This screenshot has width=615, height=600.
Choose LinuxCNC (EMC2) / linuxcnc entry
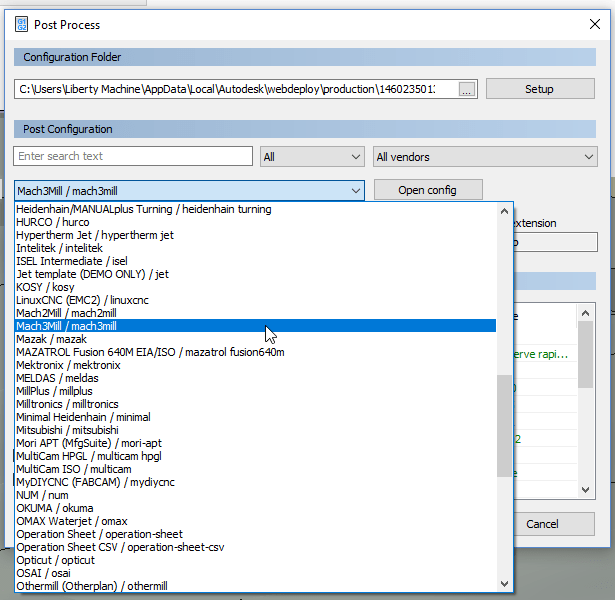(255, 300)
